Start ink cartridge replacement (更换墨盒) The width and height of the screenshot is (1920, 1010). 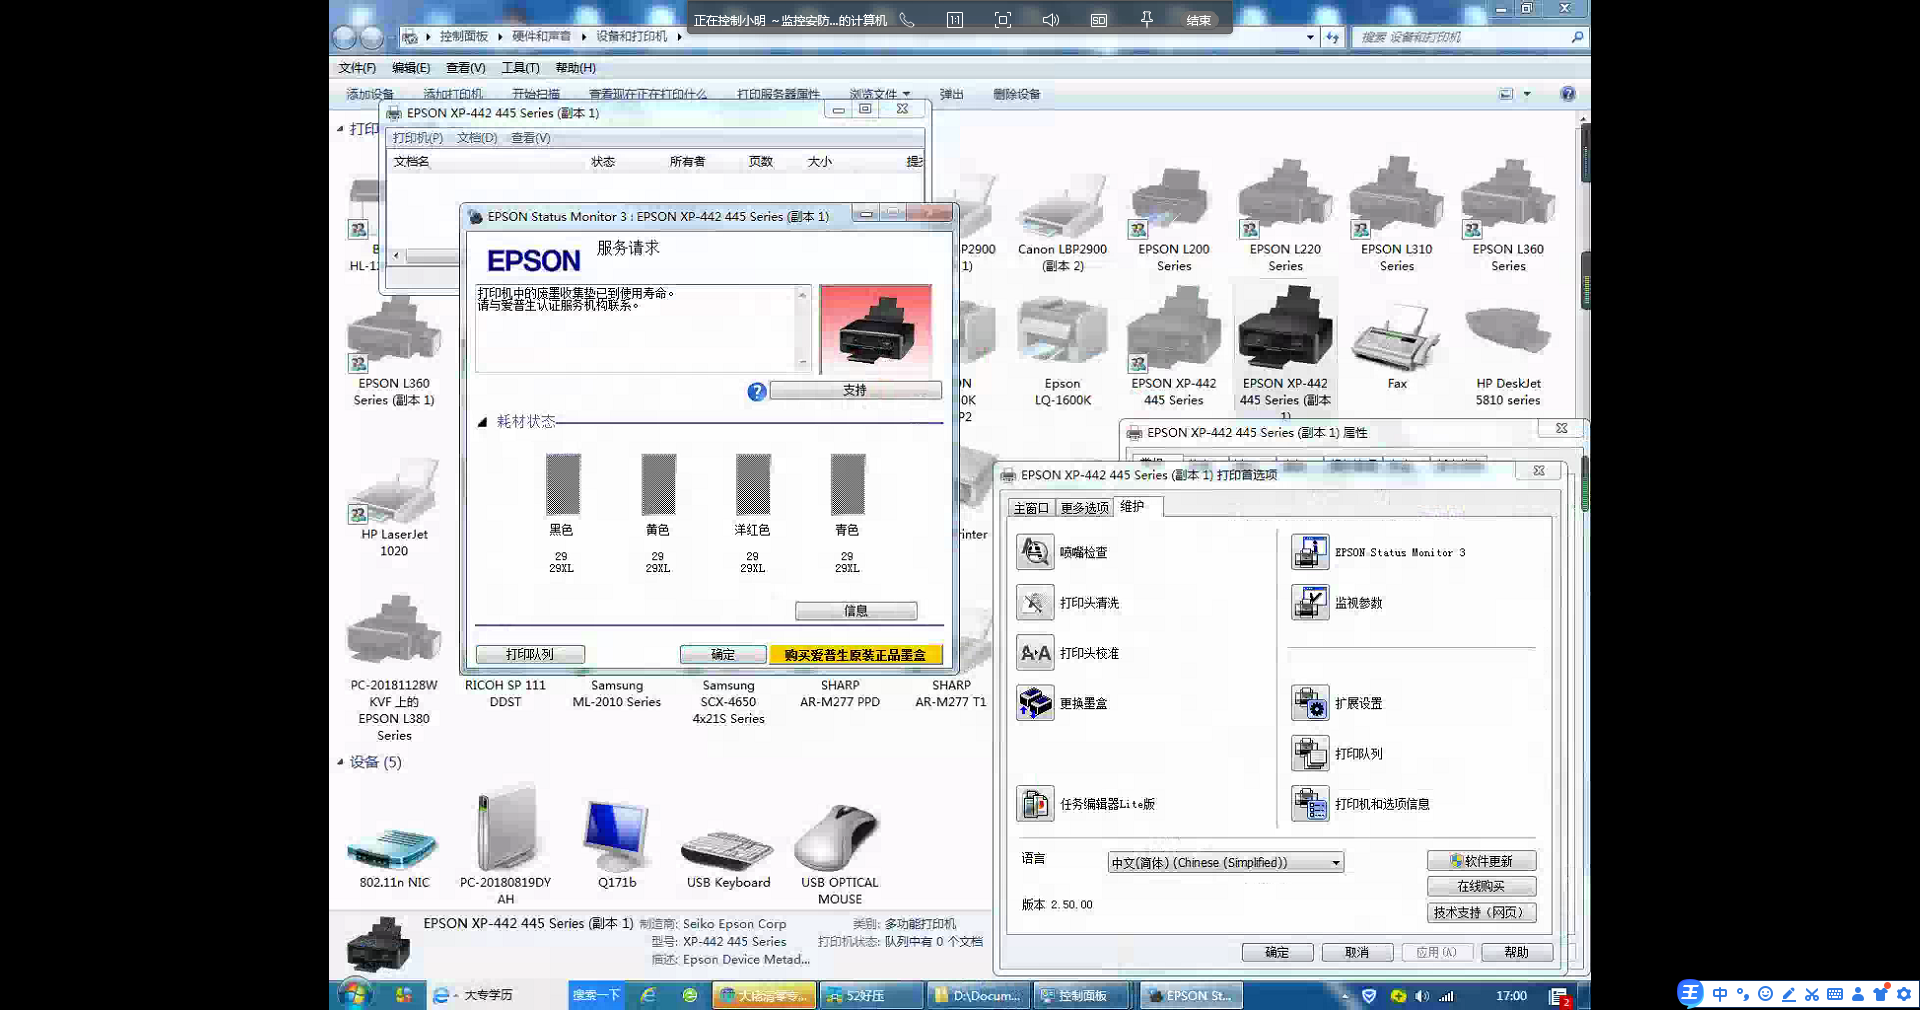tap(1036, 703)
